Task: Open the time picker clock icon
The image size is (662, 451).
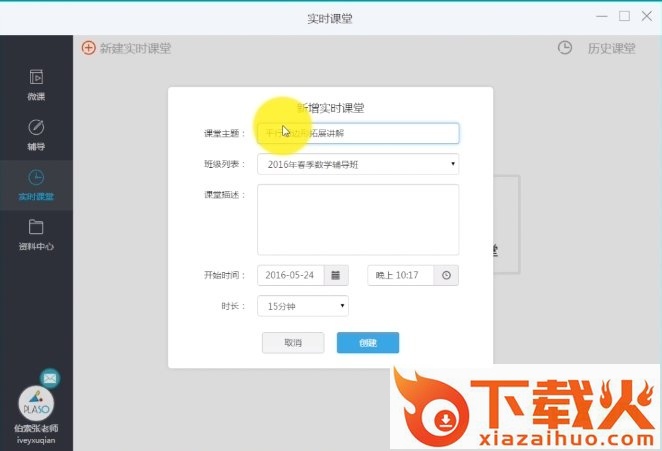Action: coord(446,275)
